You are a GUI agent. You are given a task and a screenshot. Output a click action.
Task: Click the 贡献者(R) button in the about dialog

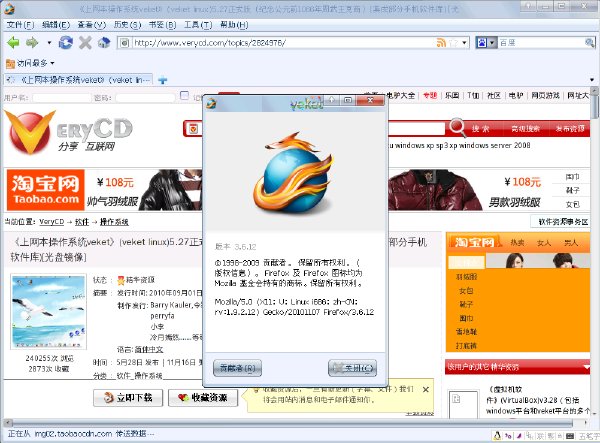237,368
